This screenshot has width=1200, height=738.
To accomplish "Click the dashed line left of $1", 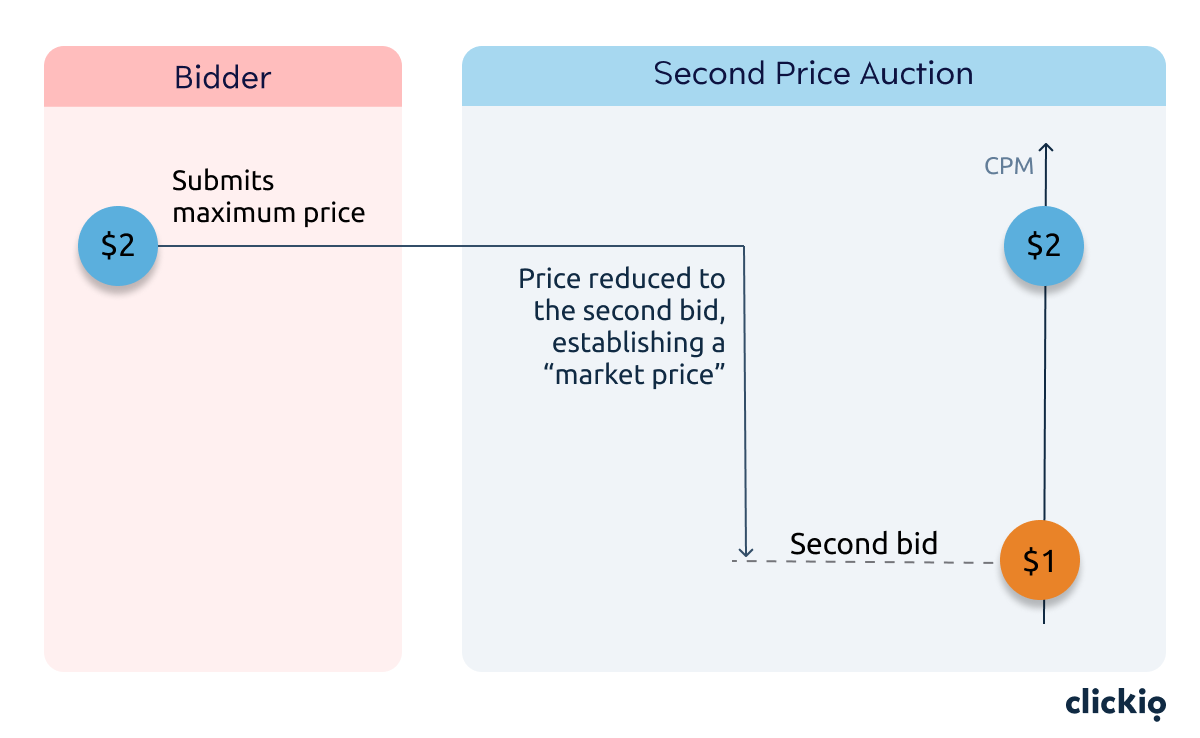I will (866, 562).
